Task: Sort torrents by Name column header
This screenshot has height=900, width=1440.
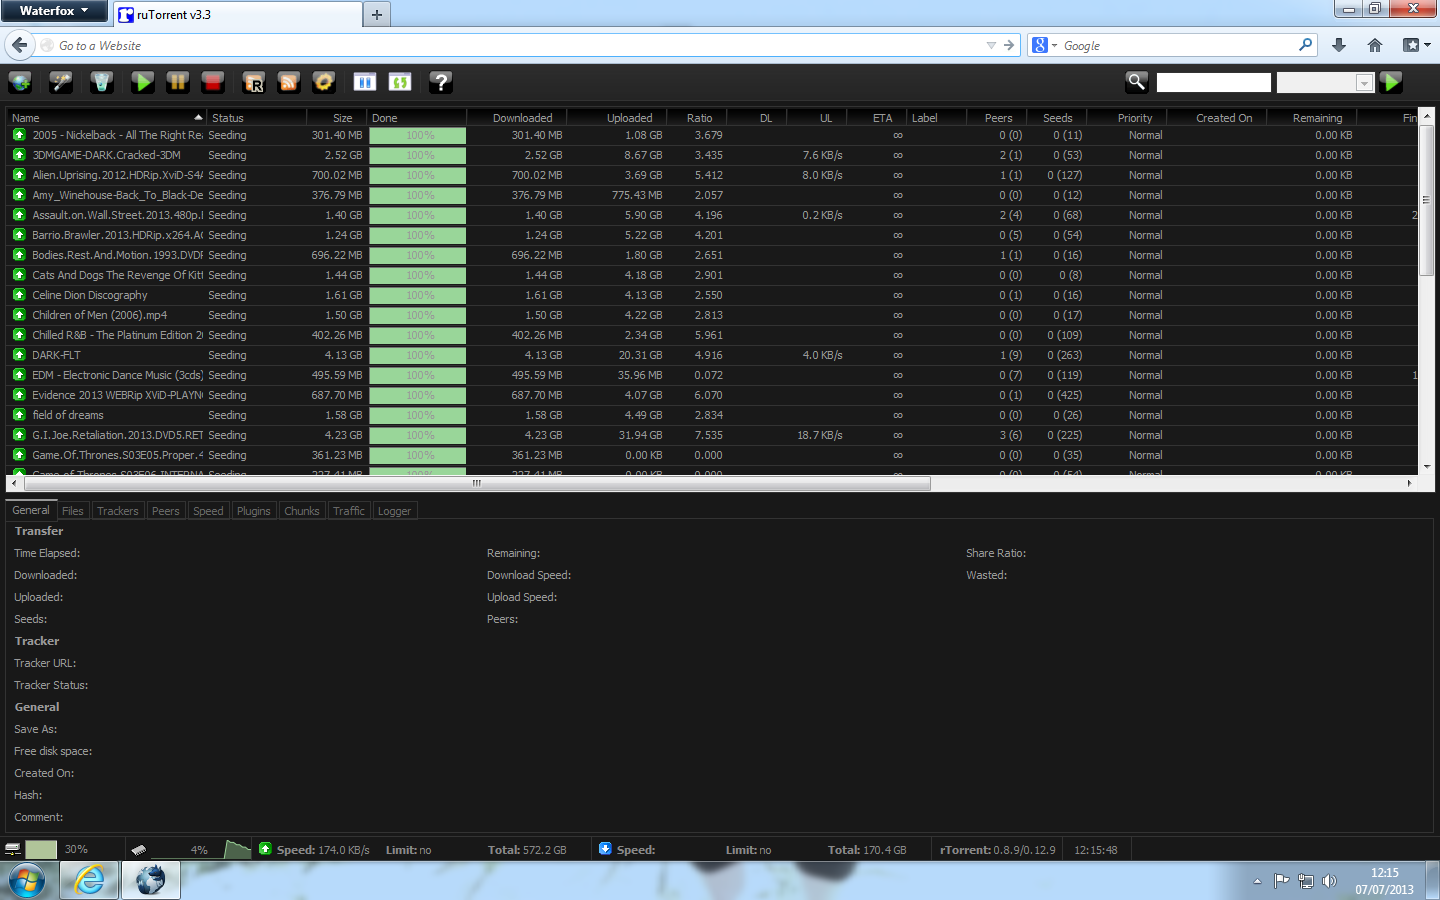Action: point(107,118)
